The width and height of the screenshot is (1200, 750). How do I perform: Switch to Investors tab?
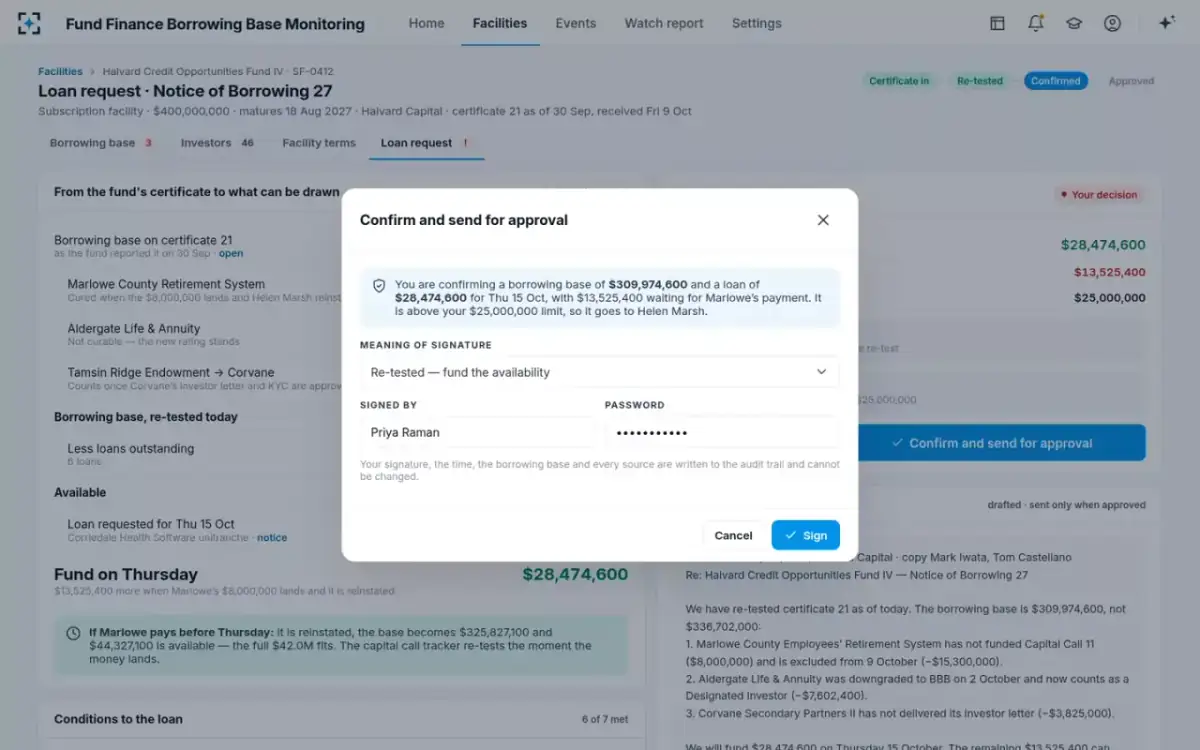(217, 143)
